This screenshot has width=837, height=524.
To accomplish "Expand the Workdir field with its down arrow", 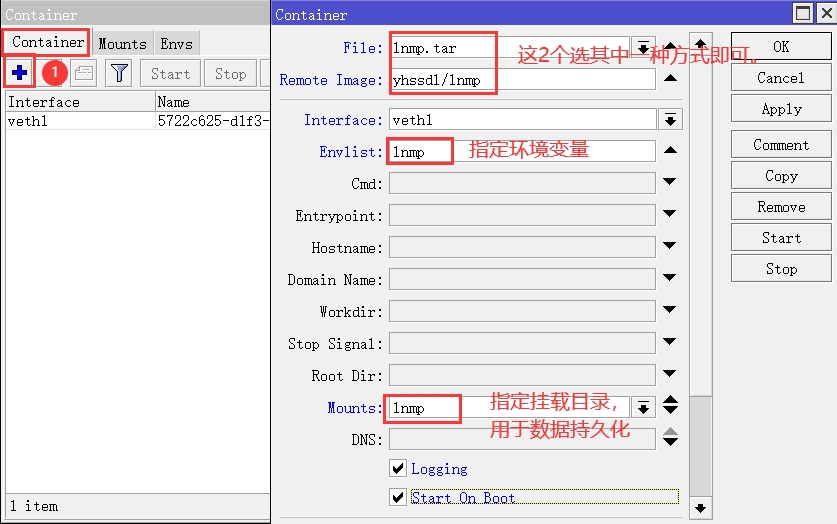I will point(670,312).
